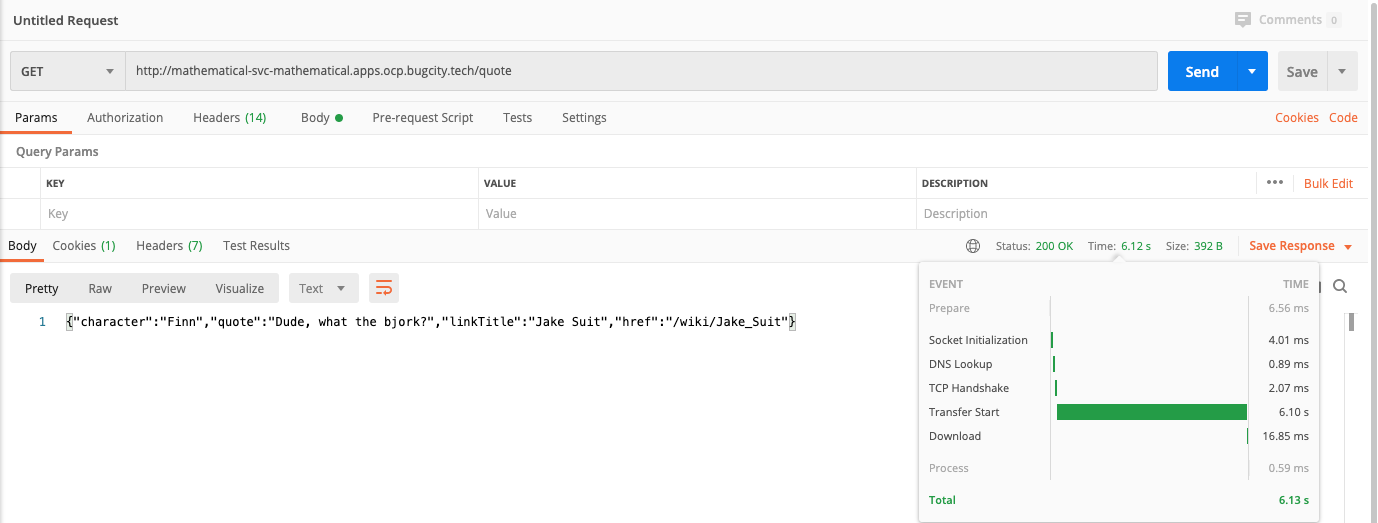Click the Process 0.59 ms timing value
The width and height of the screenshot is (1378, 523).
[1288, 468]
